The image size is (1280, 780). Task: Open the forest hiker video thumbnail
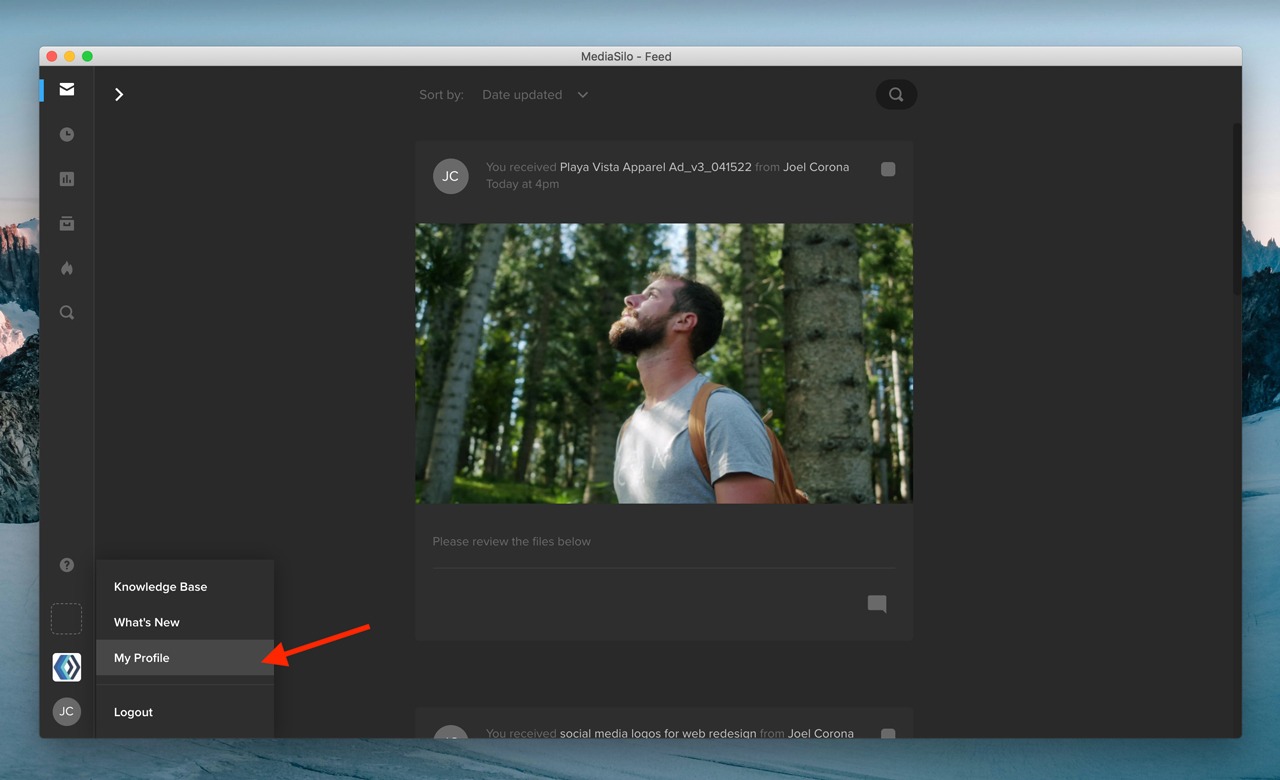pos(664,363)
